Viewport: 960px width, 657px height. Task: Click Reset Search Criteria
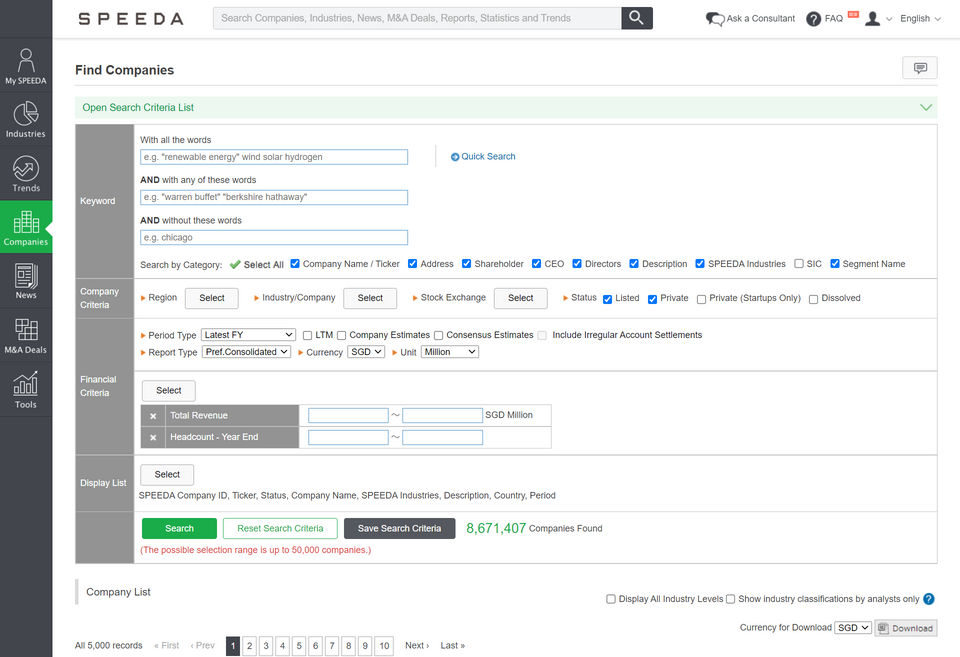280,528
